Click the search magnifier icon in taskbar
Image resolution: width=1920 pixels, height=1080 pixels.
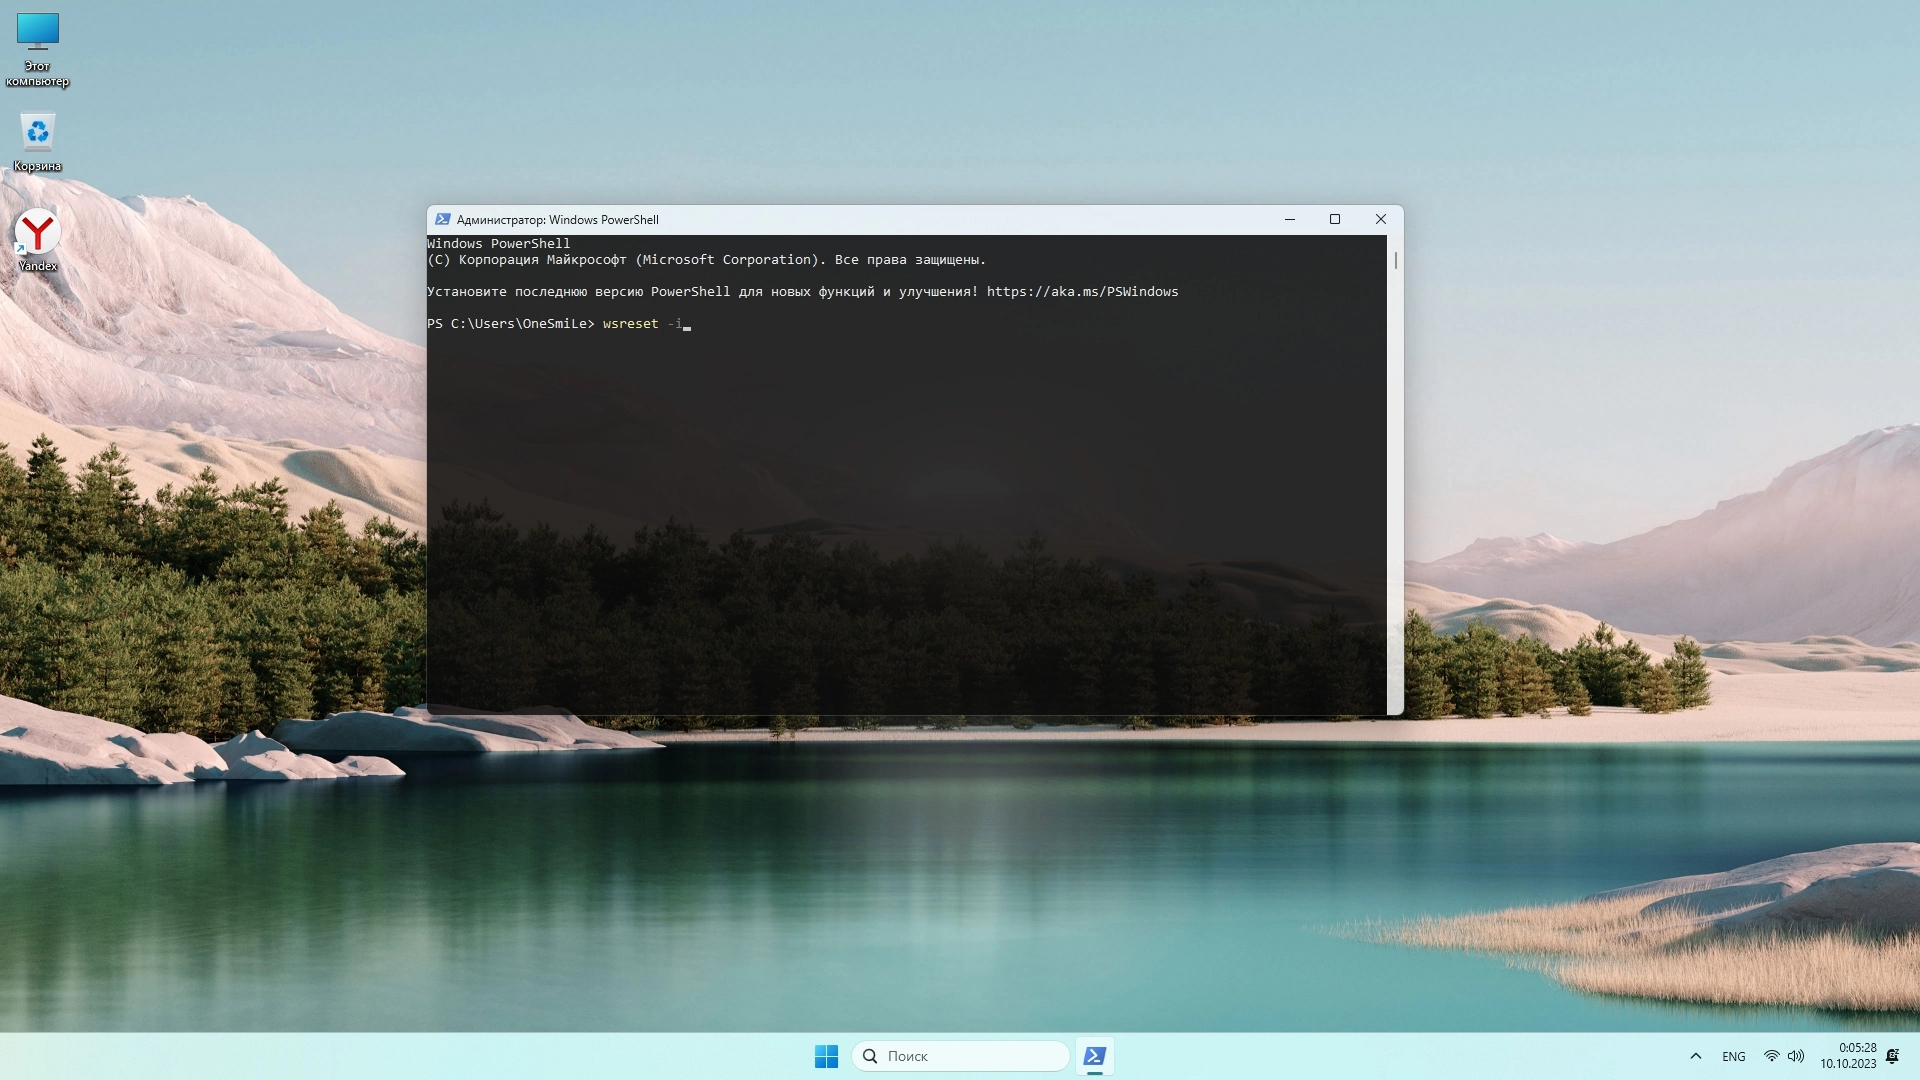[870, 1056]
